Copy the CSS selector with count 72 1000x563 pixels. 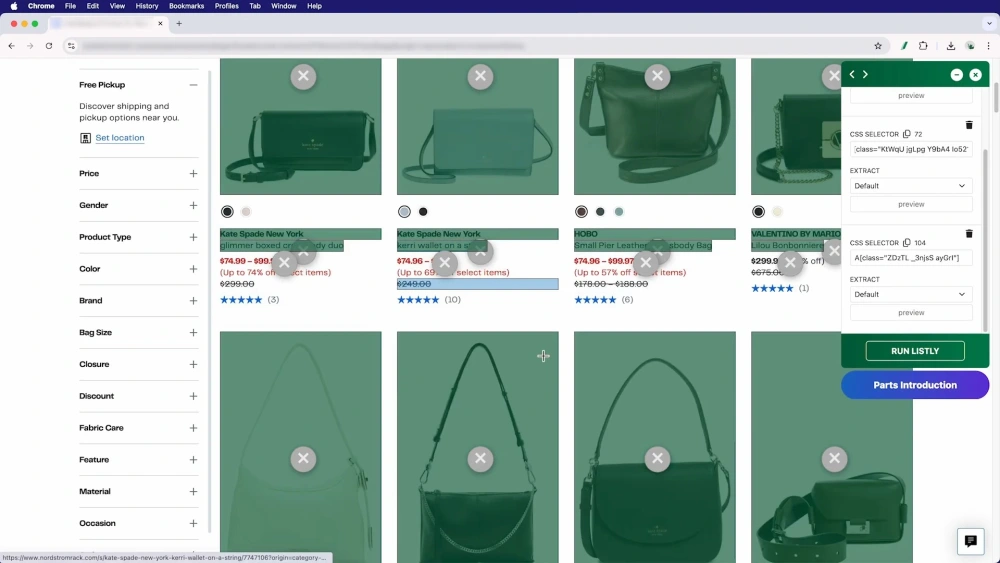click(906, 134)
